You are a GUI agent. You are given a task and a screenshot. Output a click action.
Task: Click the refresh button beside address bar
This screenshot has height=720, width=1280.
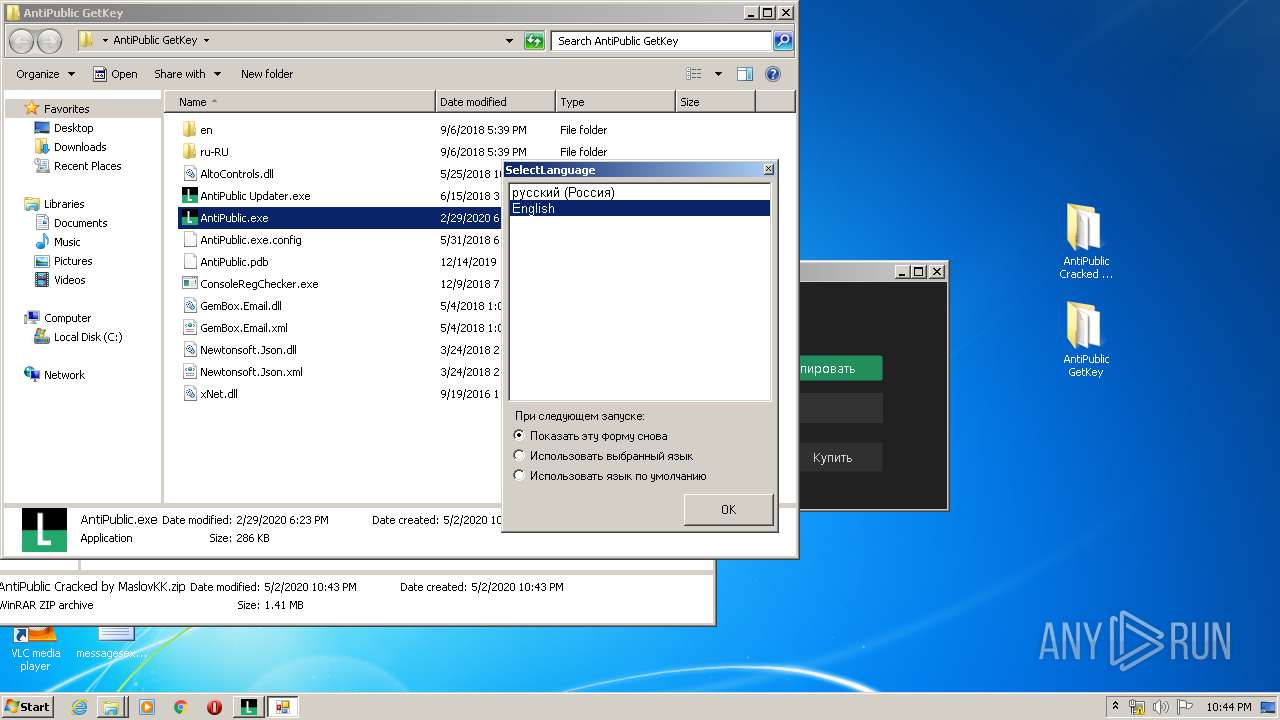point(535,41)
